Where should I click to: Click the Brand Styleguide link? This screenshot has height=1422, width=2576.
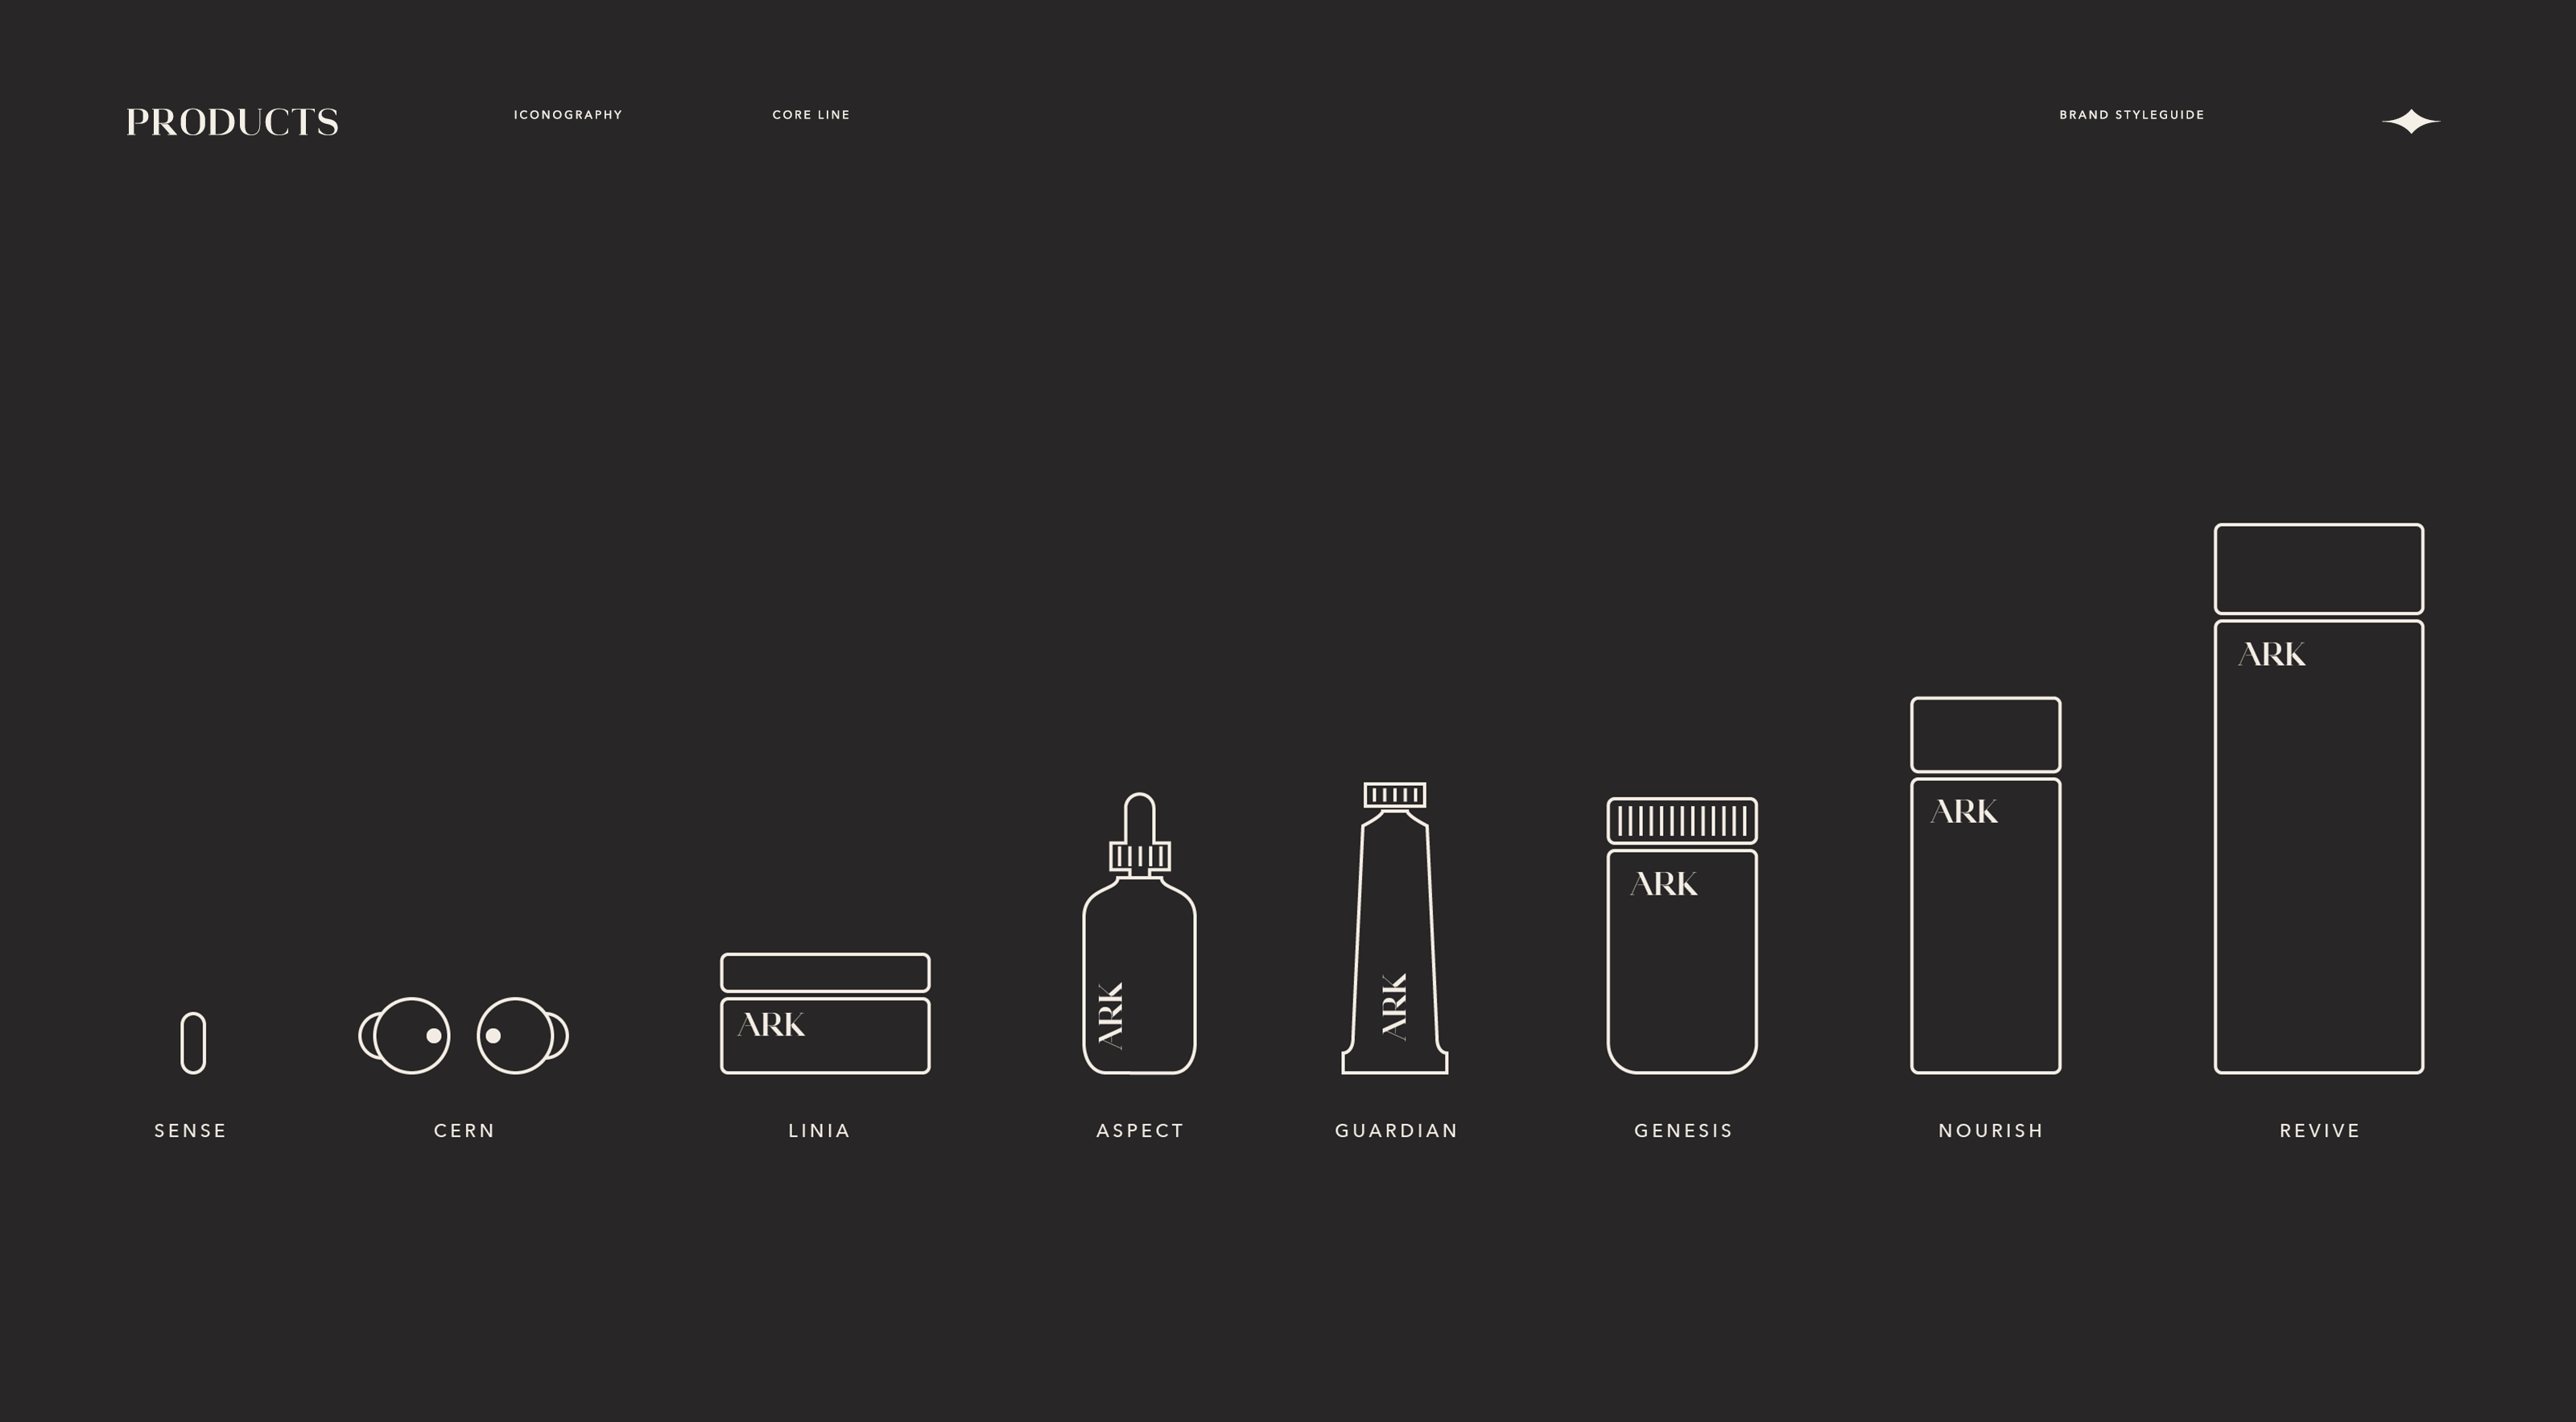[2131, 115]
